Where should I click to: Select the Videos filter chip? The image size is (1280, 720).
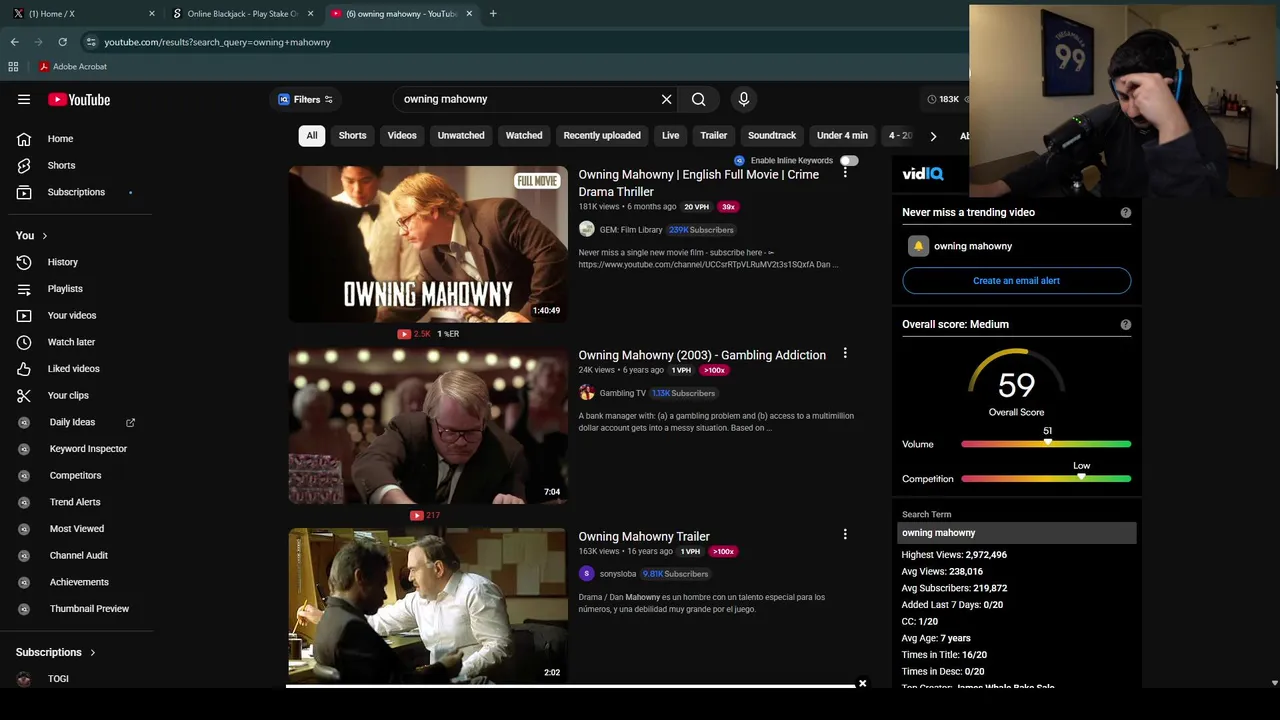point(402,135)
